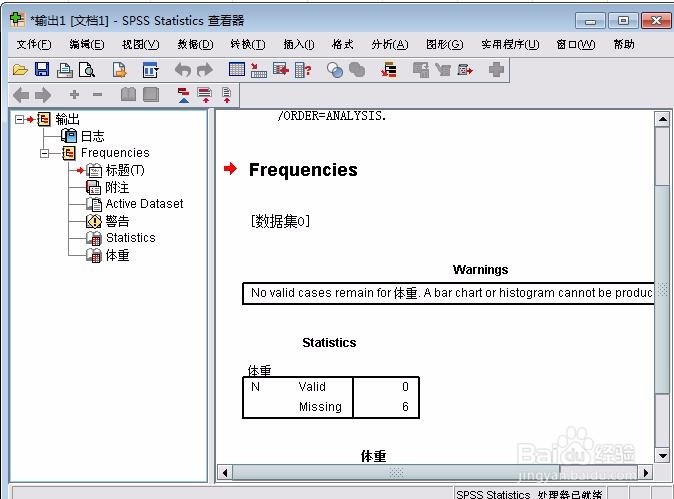The width and height of the screenshot is (674, 499).
Task: Click the insert title icon in outline toolbar
Action: (205, 95)
